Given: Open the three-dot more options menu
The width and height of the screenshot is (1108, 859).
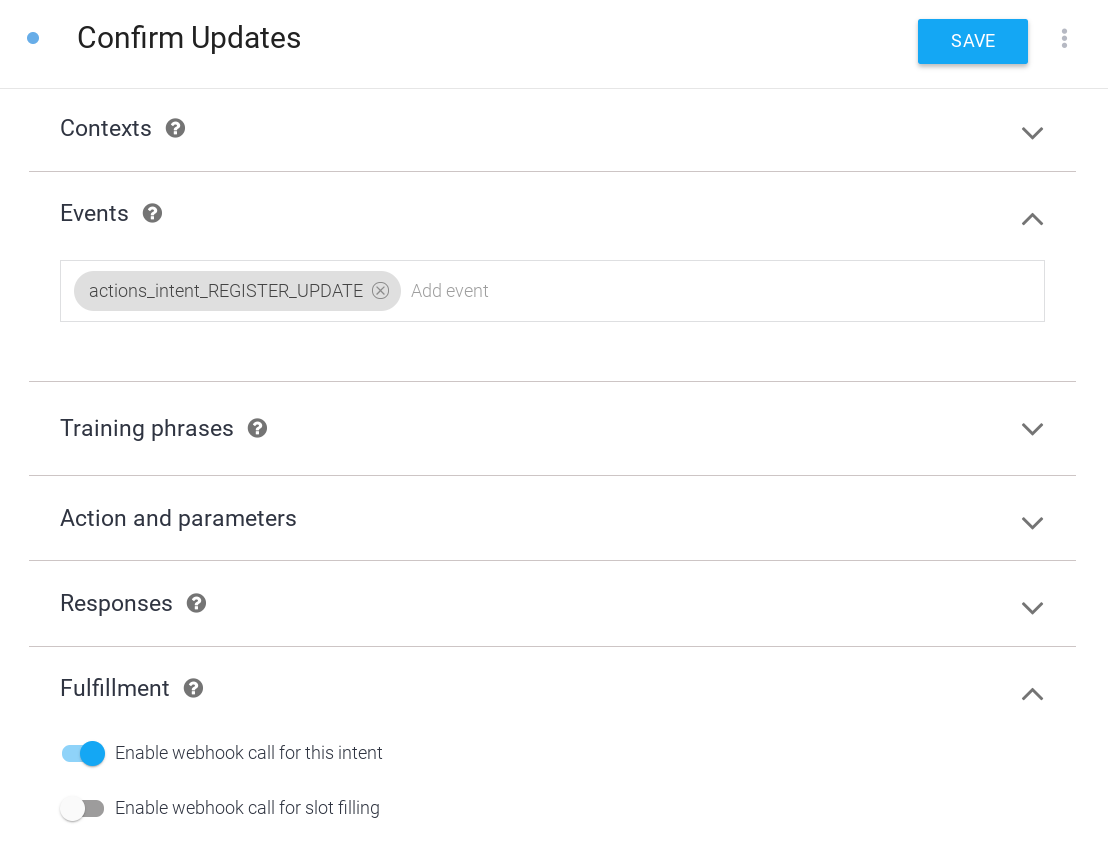Looking at the screenshot, I should (x=1064, y=39).
